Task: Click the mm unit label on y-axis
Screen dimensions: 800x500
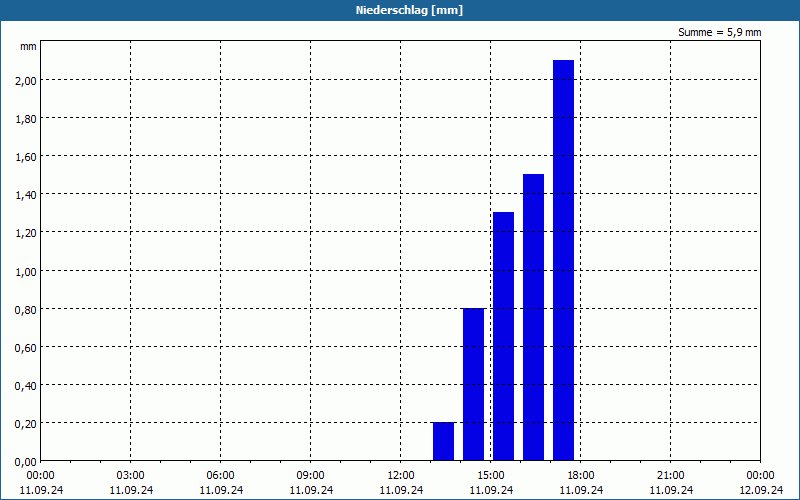Action: pos(28,47)
